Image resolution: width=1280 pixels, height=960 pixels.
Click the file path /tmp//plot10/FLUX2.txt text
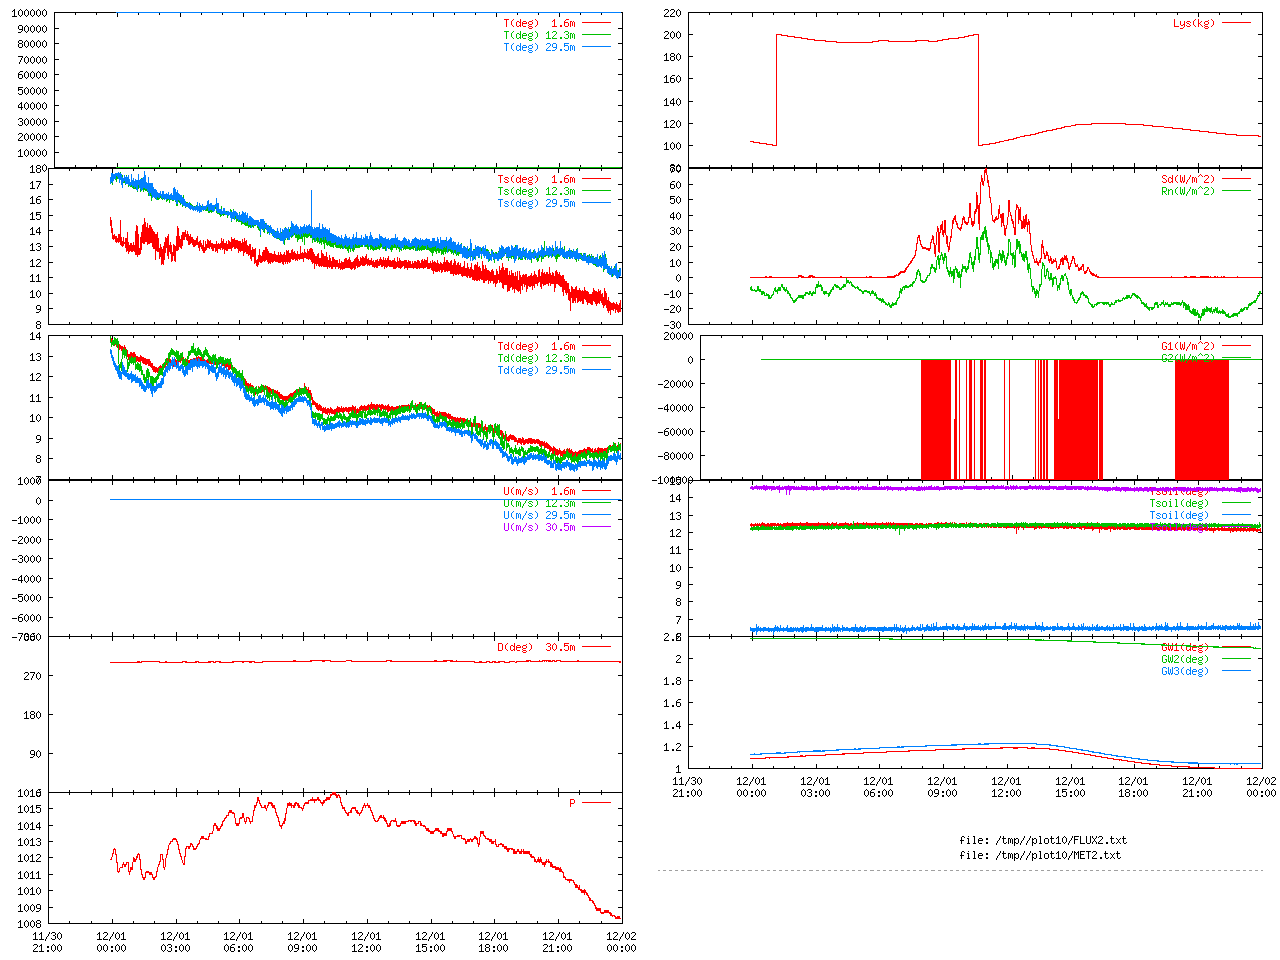(1042, 841)
